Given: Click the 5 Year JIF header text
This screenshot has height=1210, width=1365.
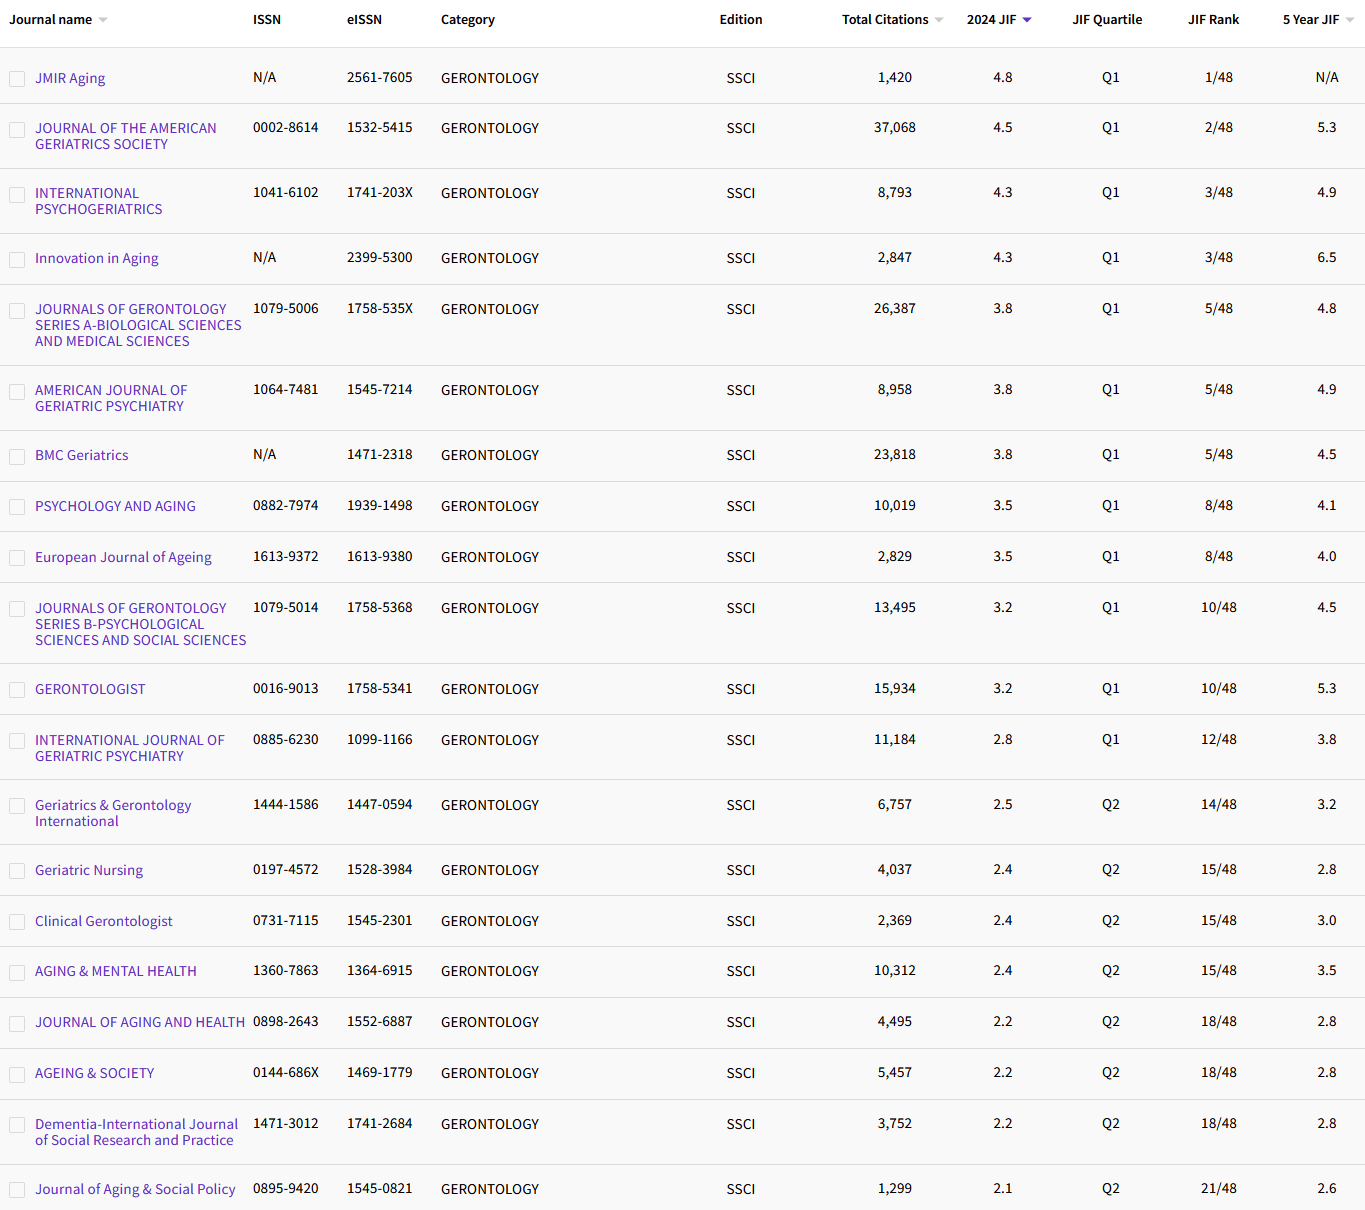Looking at the screenshot, I should tap(1311, 20).
